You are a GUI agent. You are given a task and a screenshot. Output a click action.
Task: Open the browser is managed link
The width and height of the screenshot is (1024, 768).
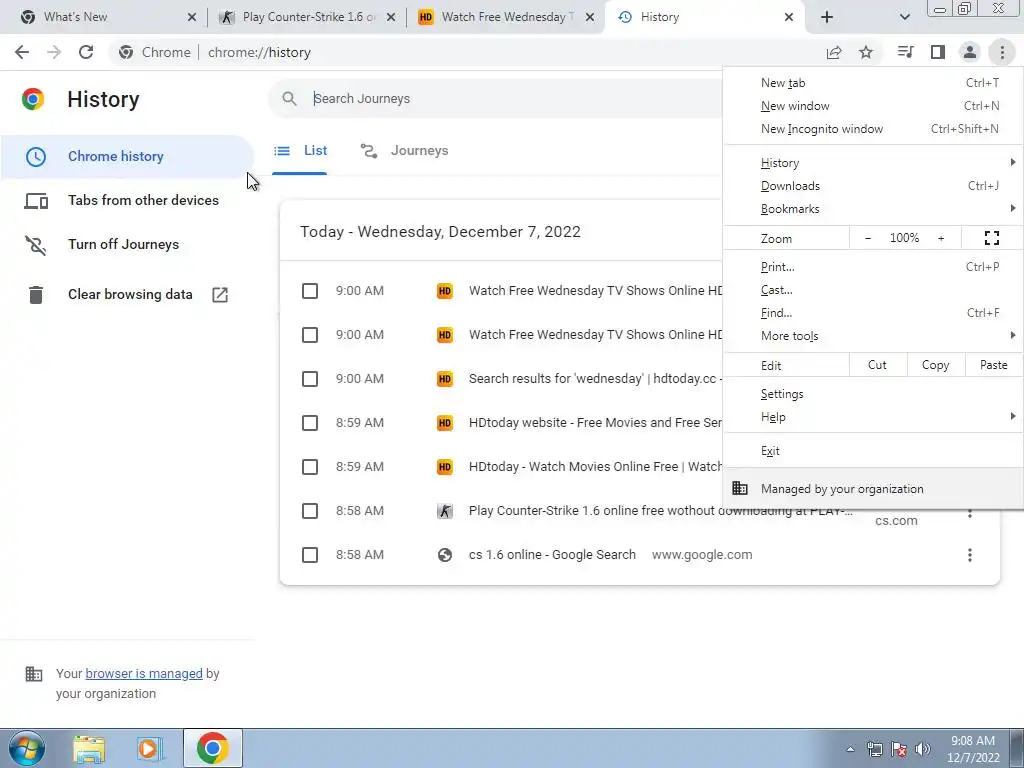click(144, 673)
